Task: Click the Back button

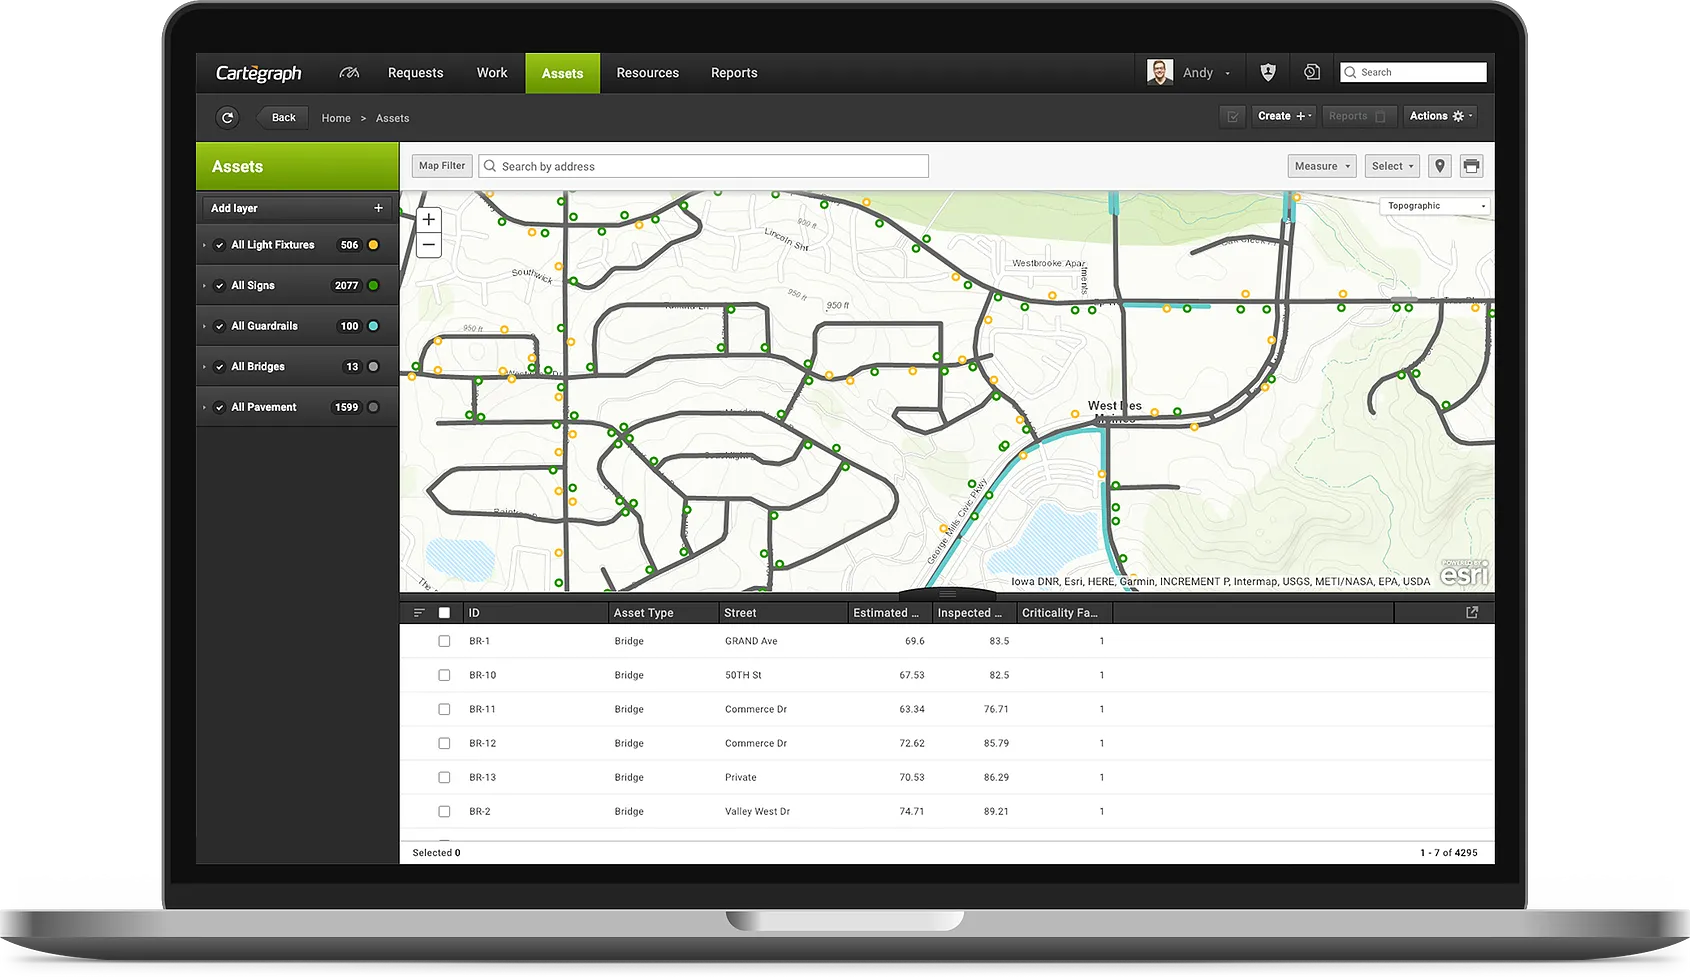Action: 282,117
